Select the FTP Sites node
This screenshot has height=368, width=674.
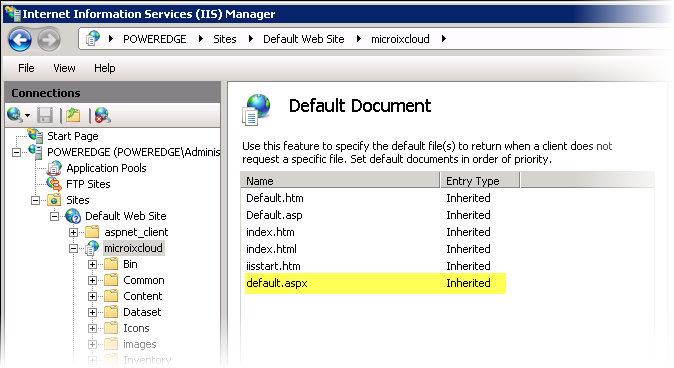88,184
